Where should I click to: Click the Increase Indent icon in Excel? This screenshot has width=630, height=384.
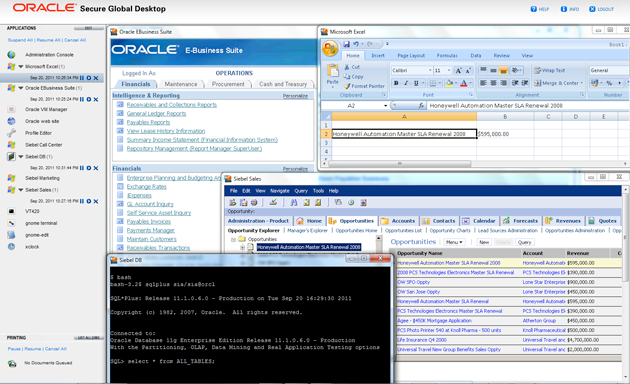pos(525,83)
